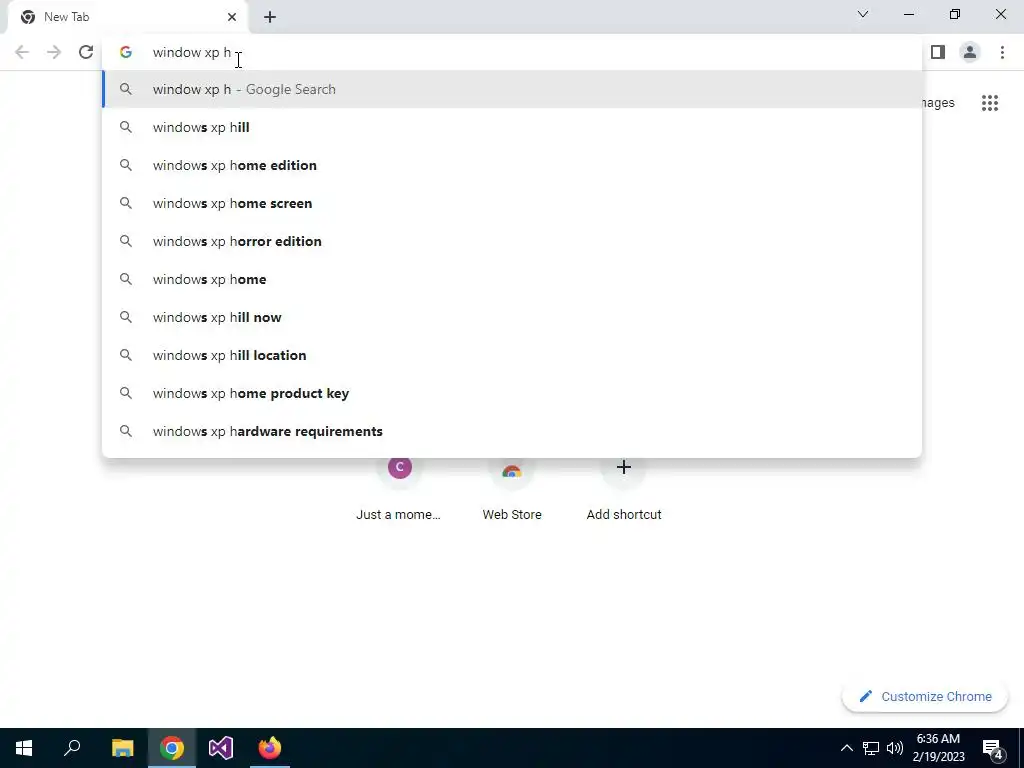
Task: Choose 'windows xp hill' suggestion
Action: click(512, 127)
